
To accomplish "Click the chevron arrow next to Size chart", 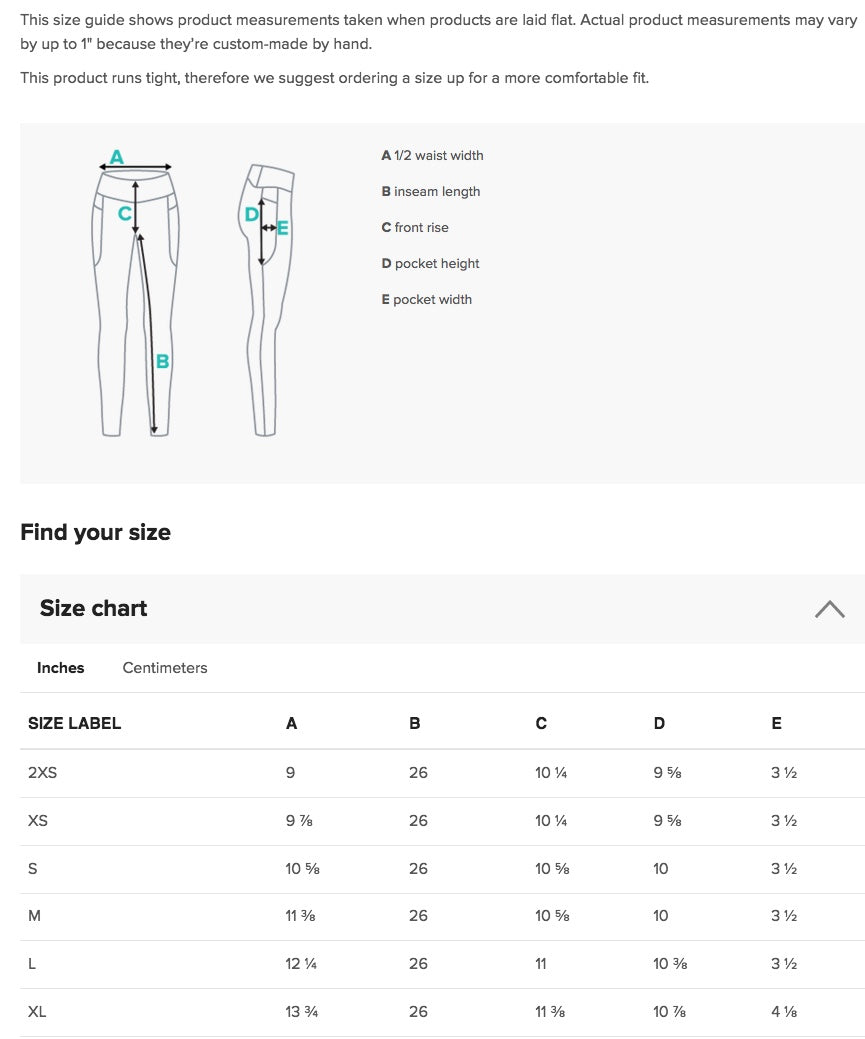I will pyautogui.click(x=829, y=608).
